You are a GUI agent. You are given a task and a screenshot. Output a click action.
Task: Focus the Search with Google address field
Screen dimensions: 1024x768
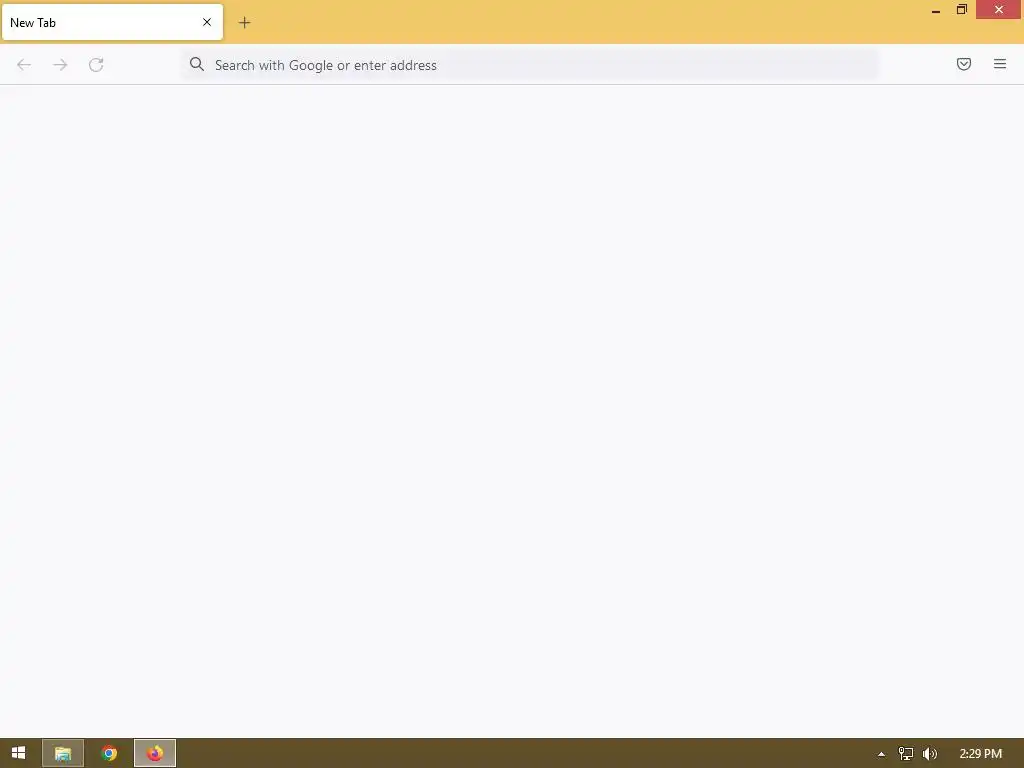tap(530, 65)
